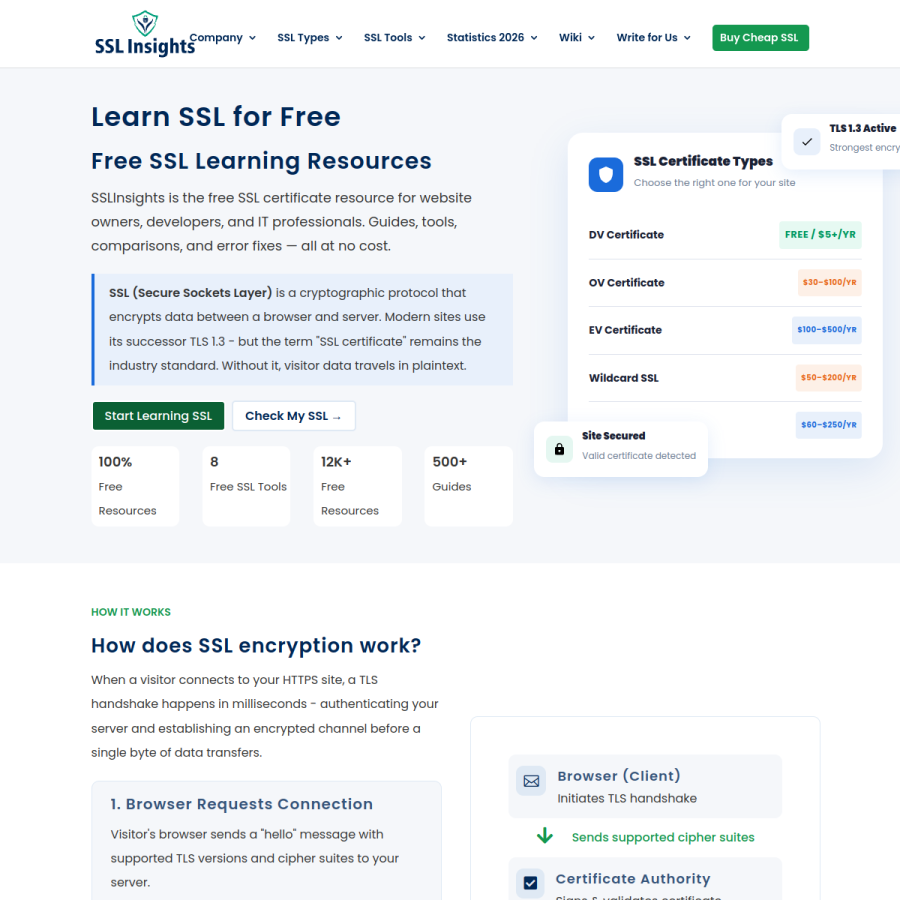900x900 pixels.
Task: Click the 8 Free SSL Tools stat card
Action: [x=246, y=486]
